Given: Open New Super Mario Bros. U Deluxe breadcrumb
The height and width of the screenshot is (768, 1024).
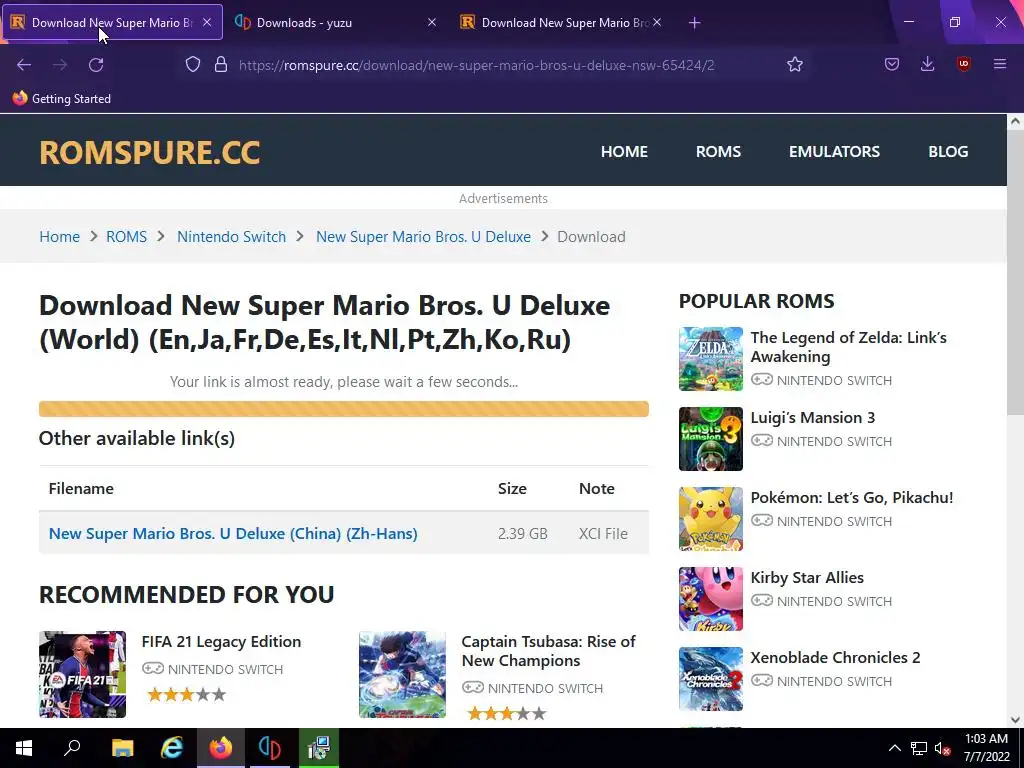Looking at the screenshot, I should [x=423, y=236].
